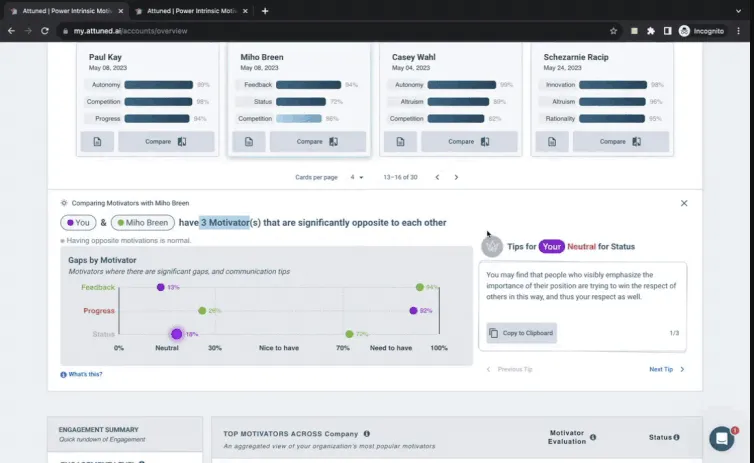Click info icon beside Top Motivators heading
754x463 pixels.
367,434
